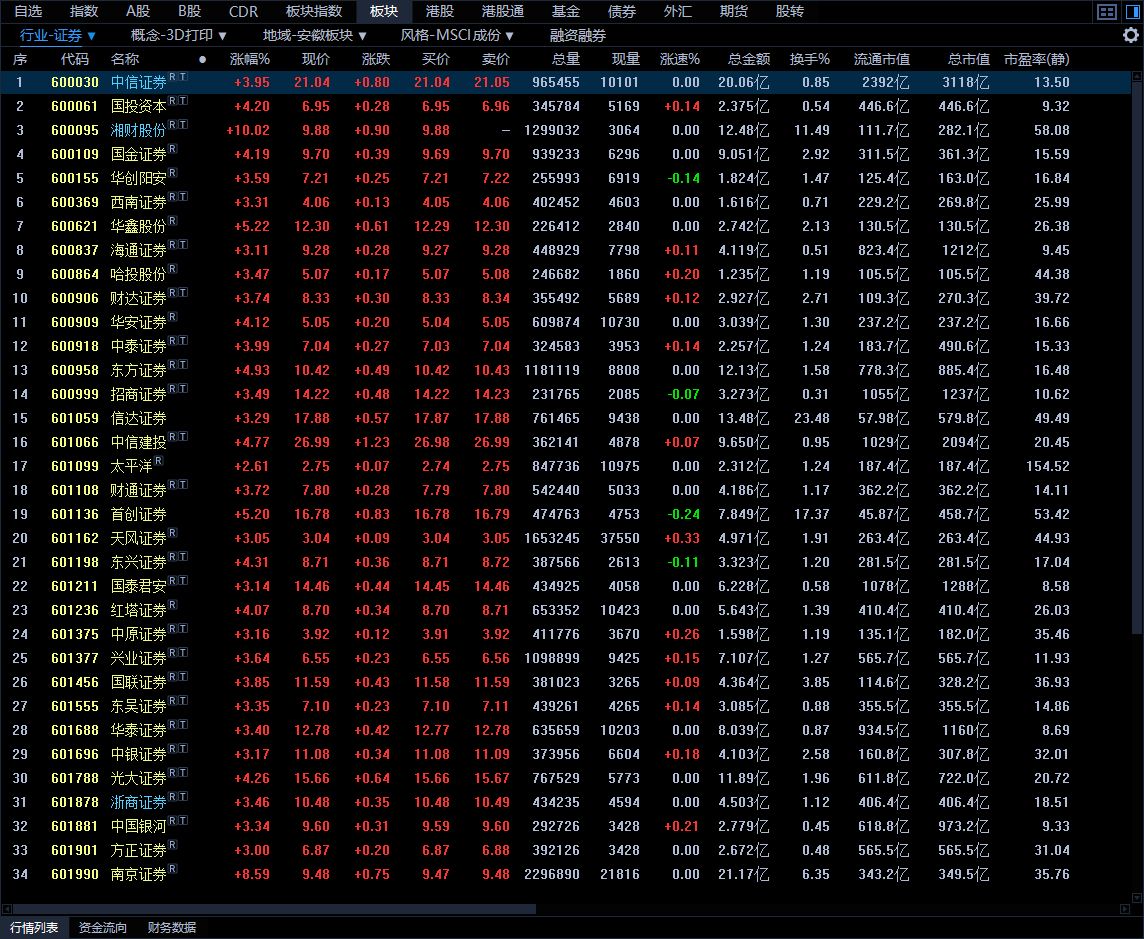Sort by the 涨幅% column header

pos(250,59)
